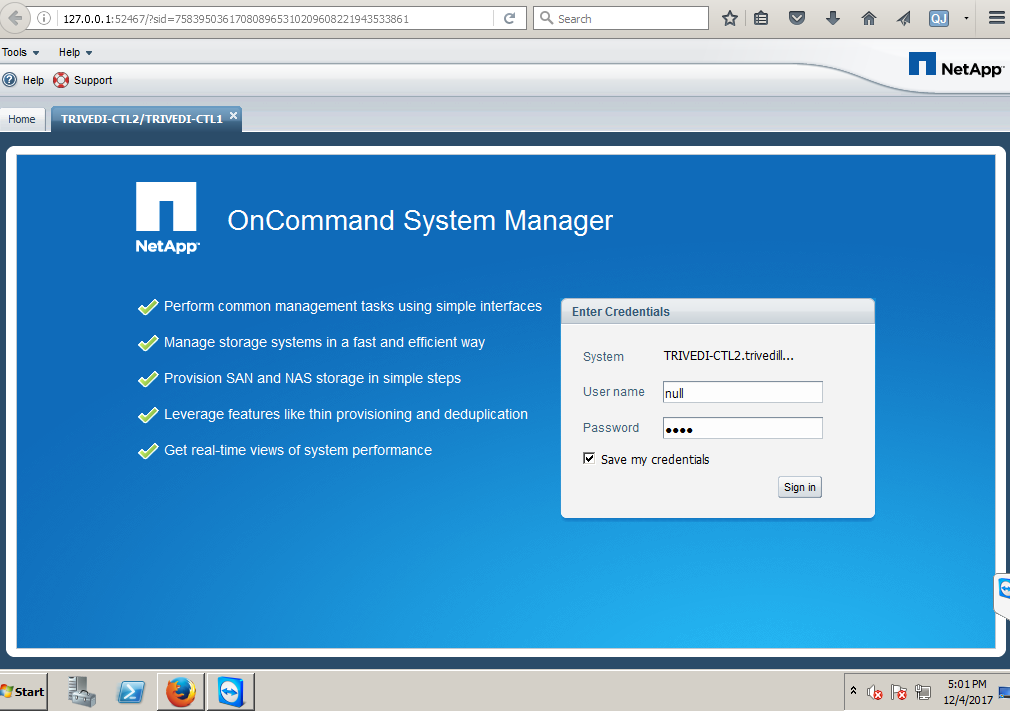Click the reload page icon
The height and width of the screenshot is (711, 1010).
(509, 18)
